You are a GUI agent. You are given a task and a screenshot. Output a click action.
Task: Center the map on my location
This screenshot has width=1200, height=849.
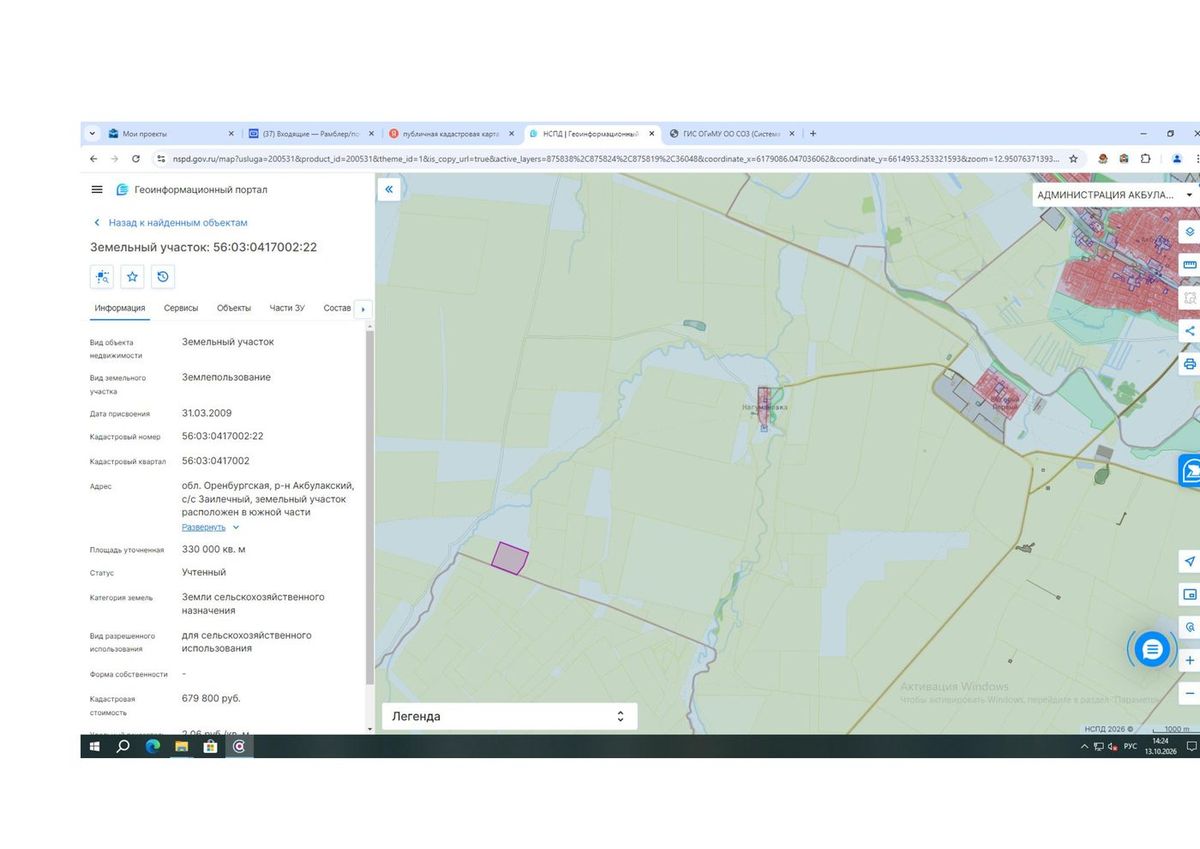coord(1189,562)
